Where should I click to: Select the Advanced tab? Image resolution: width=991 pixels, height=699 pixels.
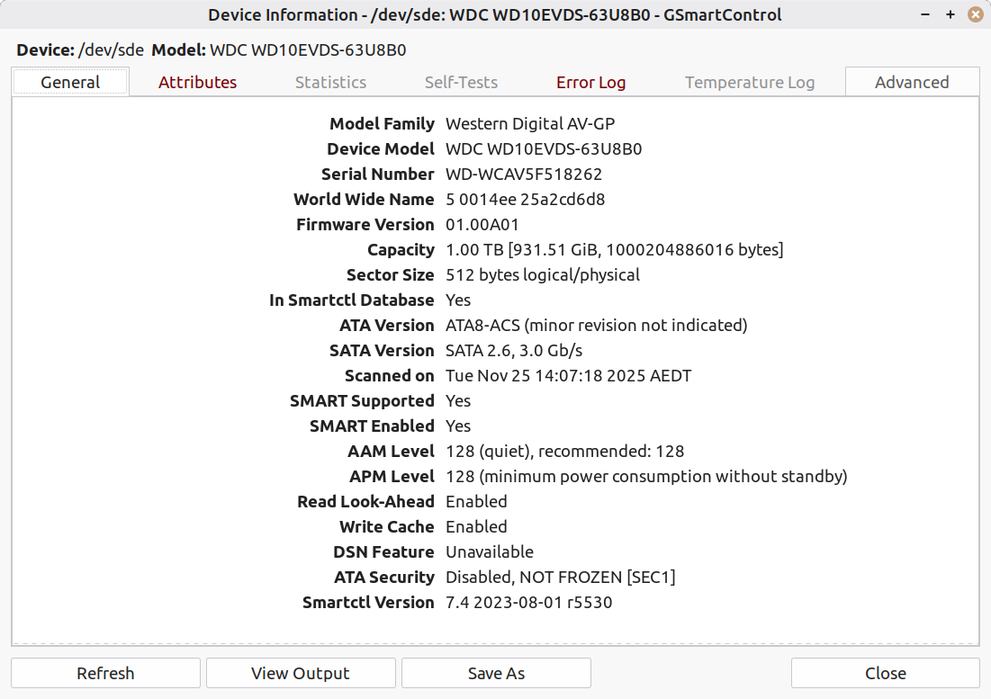(911, 82)
